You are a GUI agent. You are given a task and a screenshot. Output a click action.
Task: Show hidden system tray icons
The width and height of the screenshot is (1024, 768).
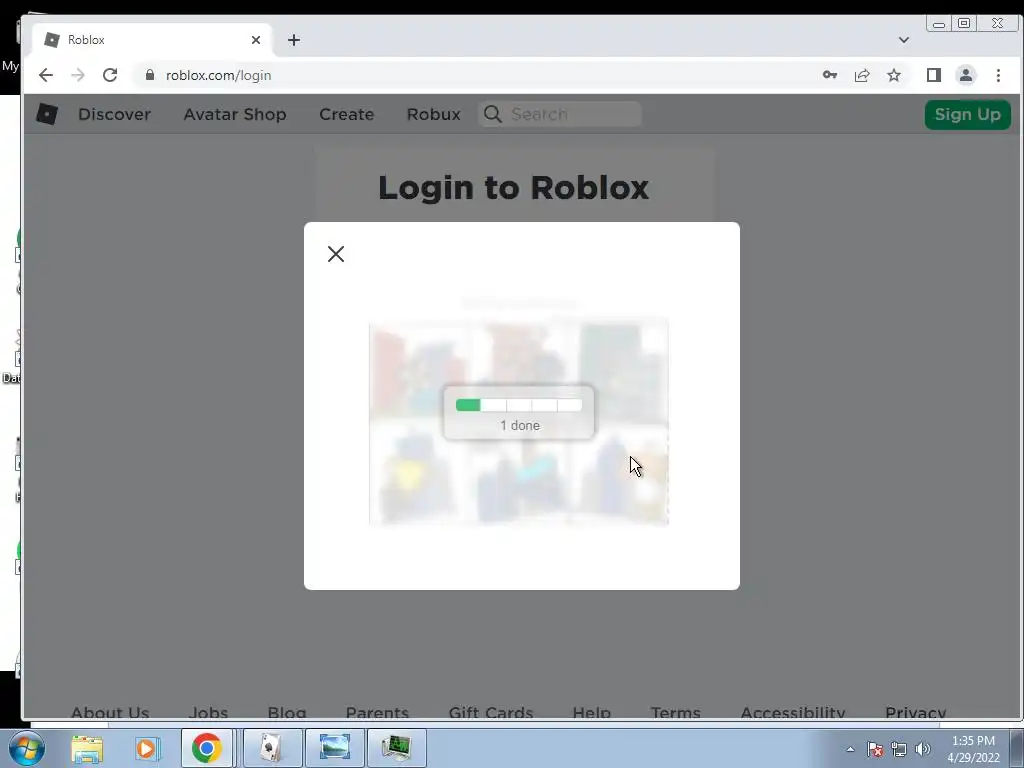(x=850, y=749)
